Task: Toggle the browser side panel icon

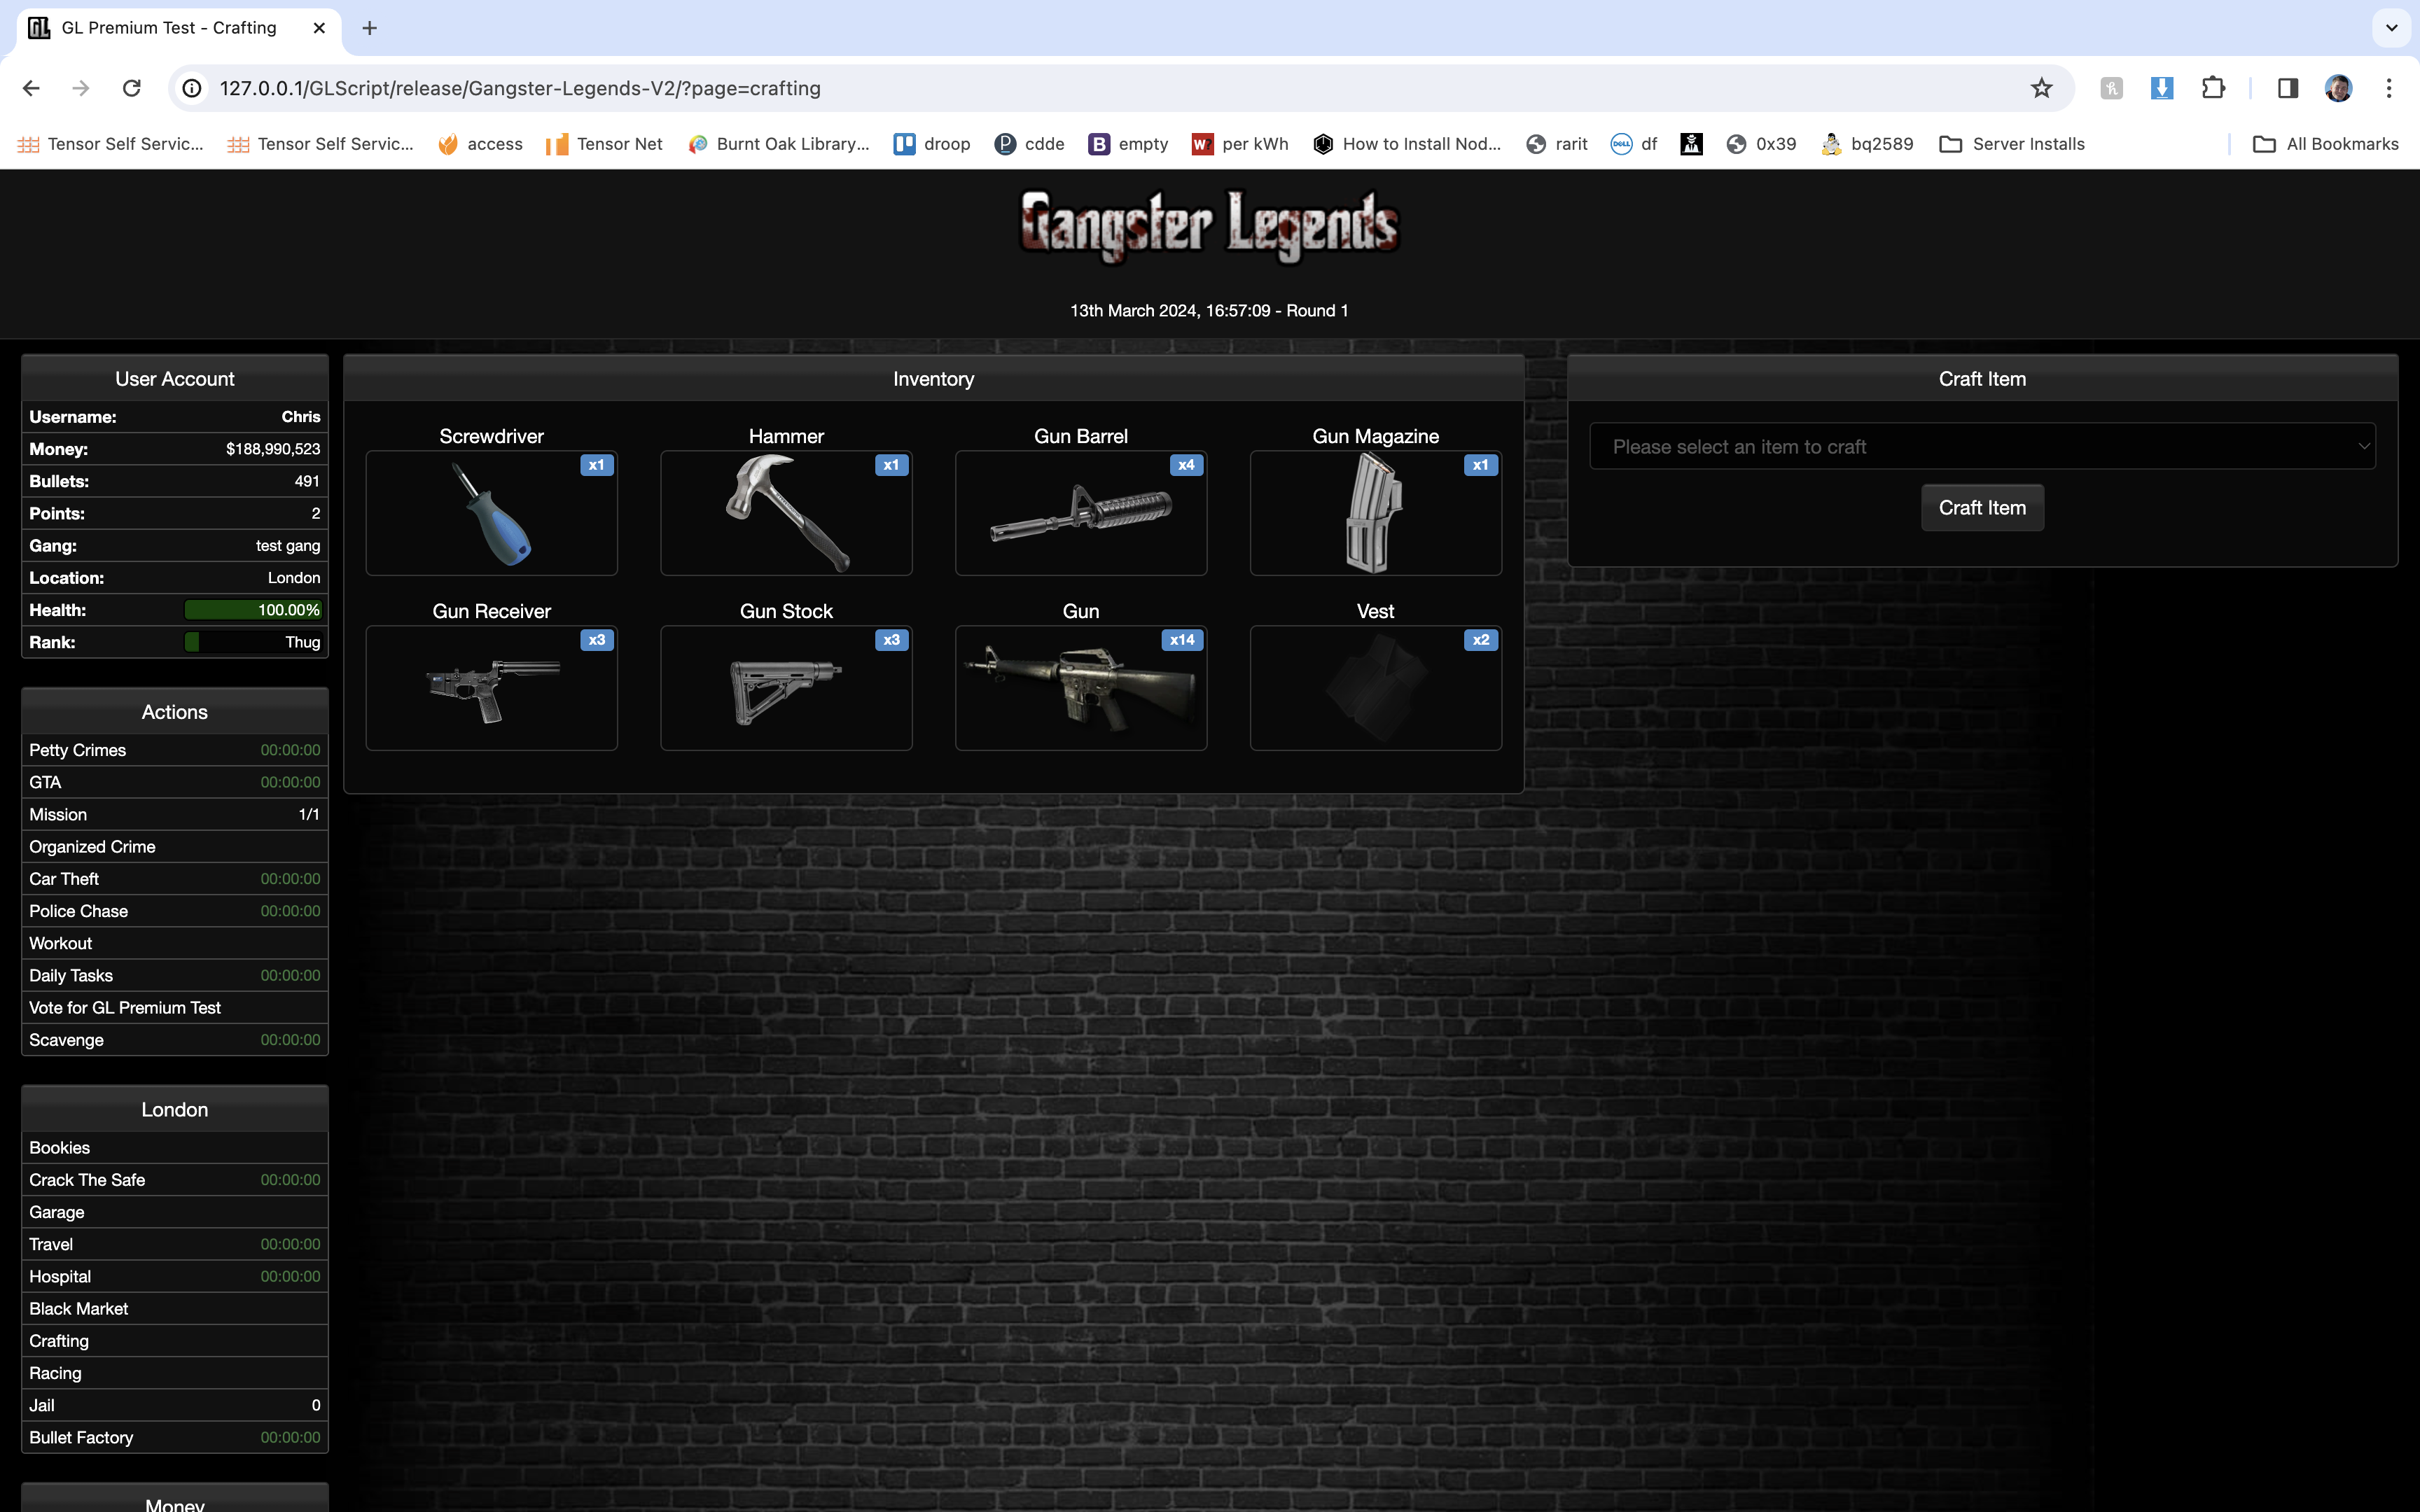Action: coord(2287,88)
